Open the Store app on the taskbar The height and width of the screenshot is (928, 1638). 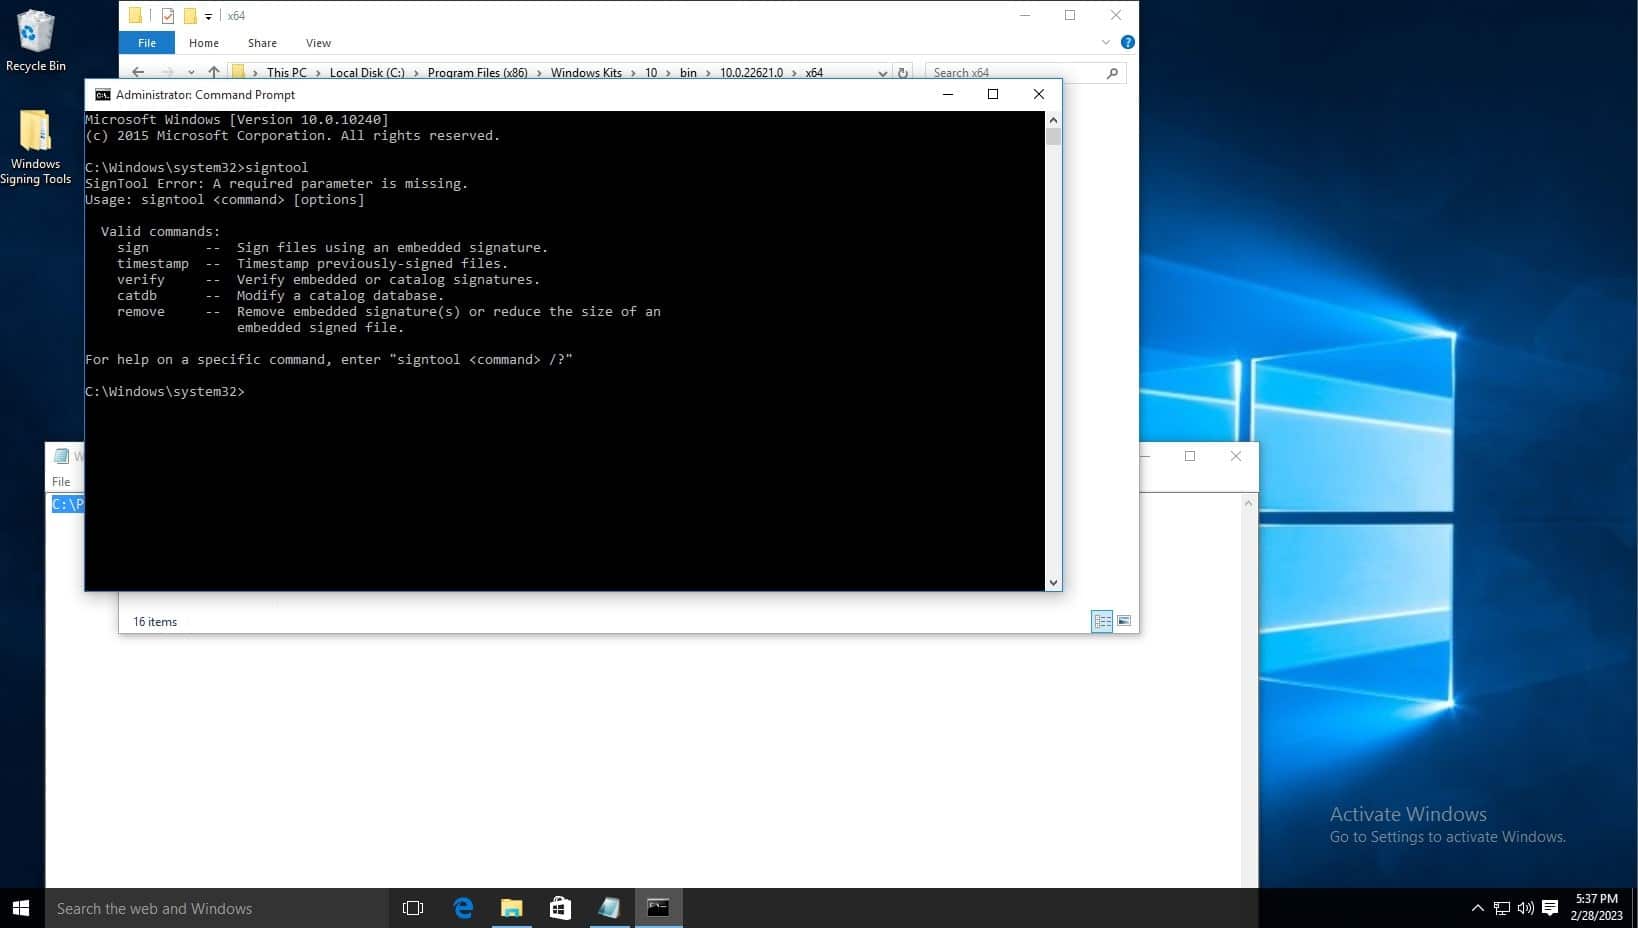[x=560, y=908]
